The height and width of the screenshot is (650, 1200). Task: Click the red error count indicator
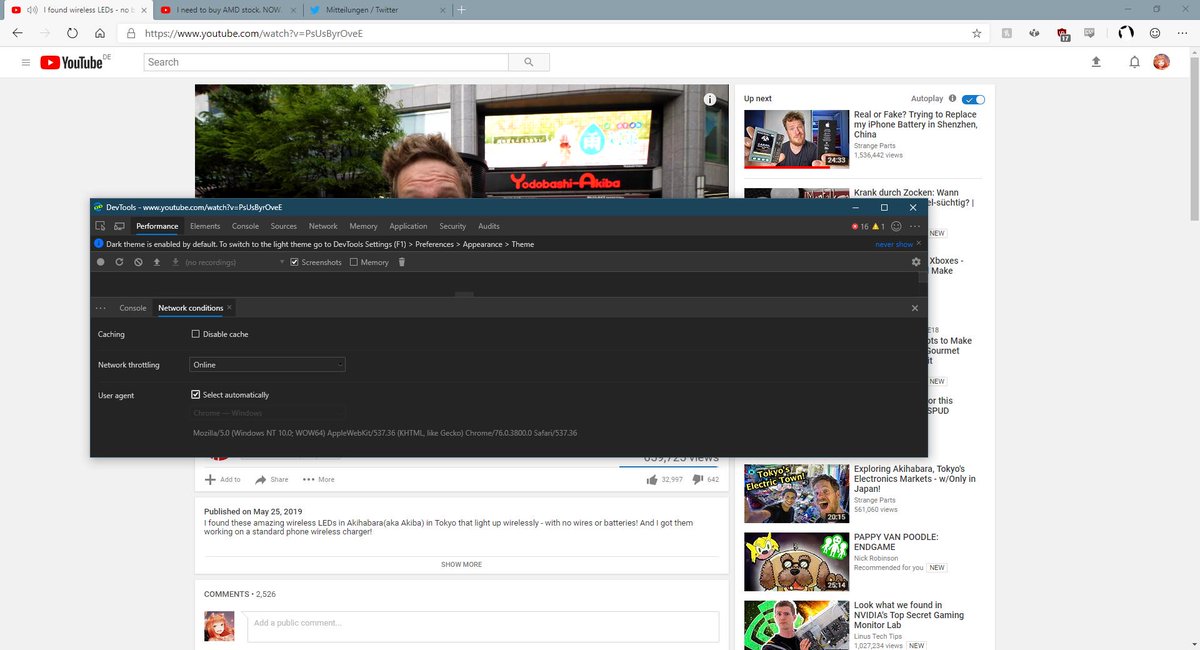tap(859, 226)
